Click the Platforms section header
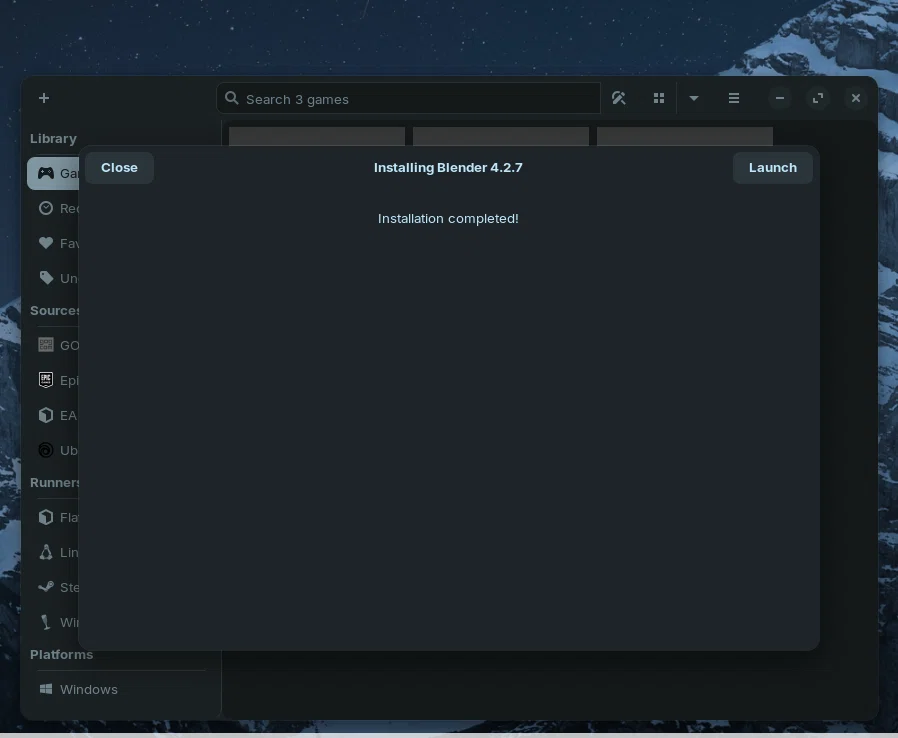898x738 pixels. (x=61, y=654)
